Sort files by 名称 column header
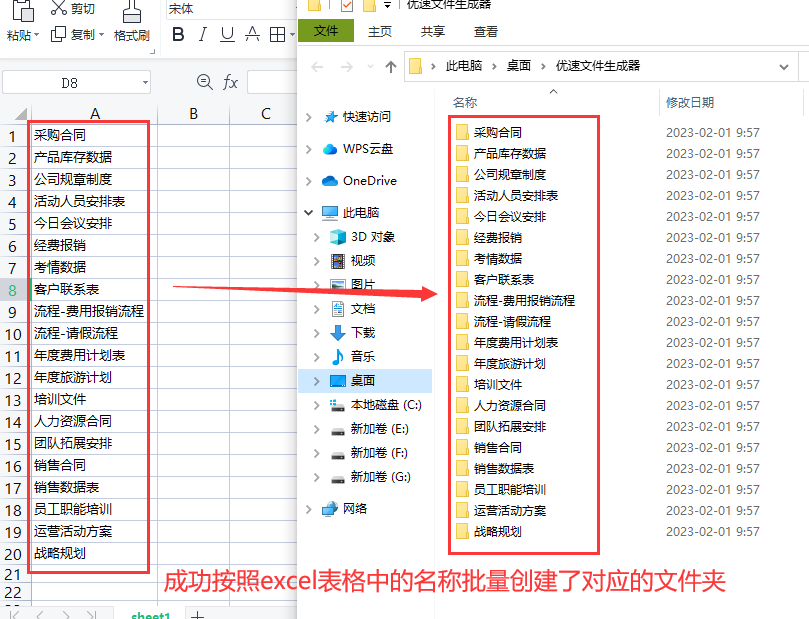 (x=465, y=103)
